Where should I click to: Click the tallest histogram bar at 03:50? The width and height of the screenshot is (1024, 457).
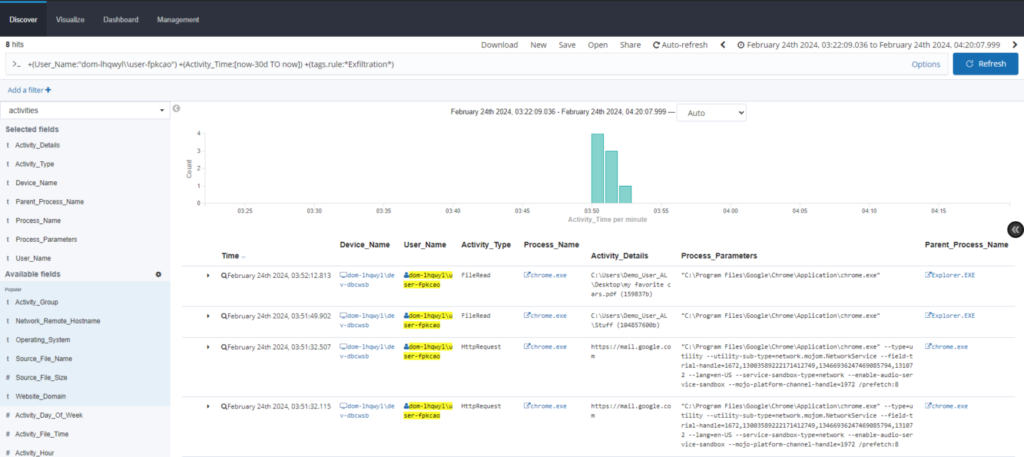tap(597, 167)
